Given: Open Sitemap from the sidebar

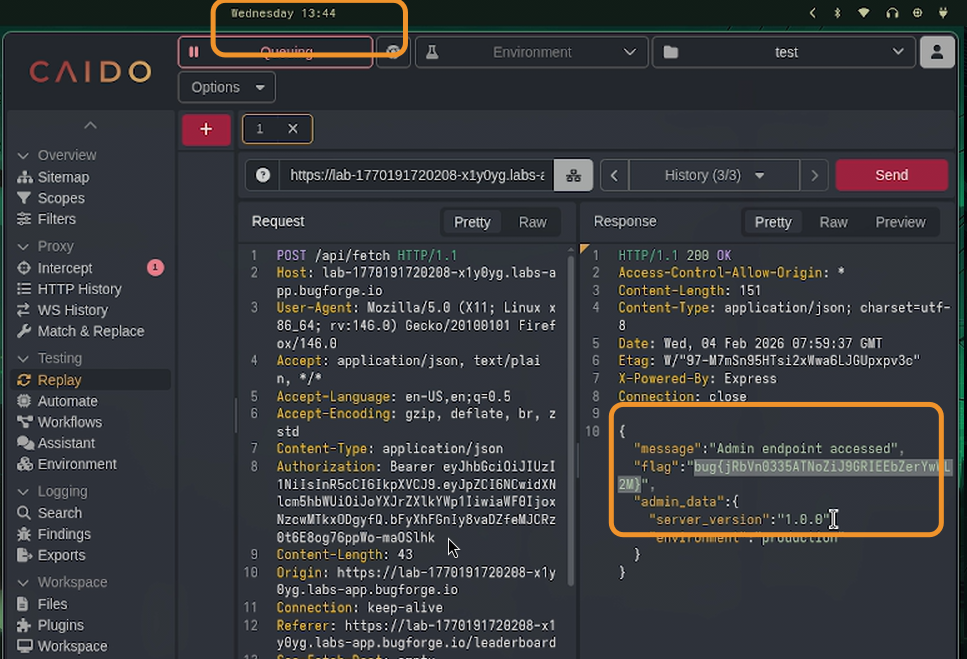Looking at the screenshot, I should 63,177.
